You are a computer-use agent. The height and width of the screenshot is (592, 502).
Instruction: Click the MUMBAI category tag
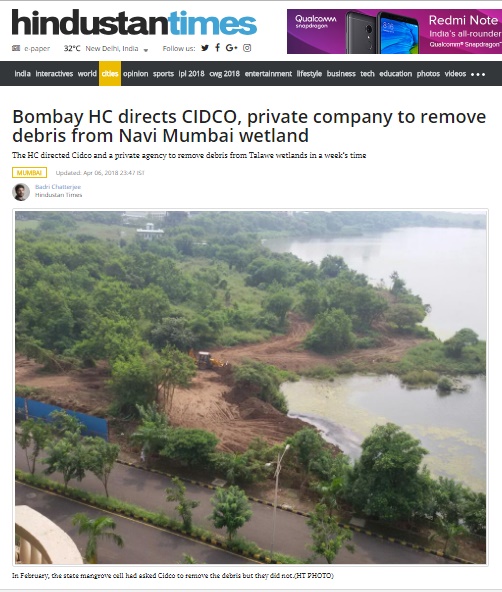[x=29, y=173]
